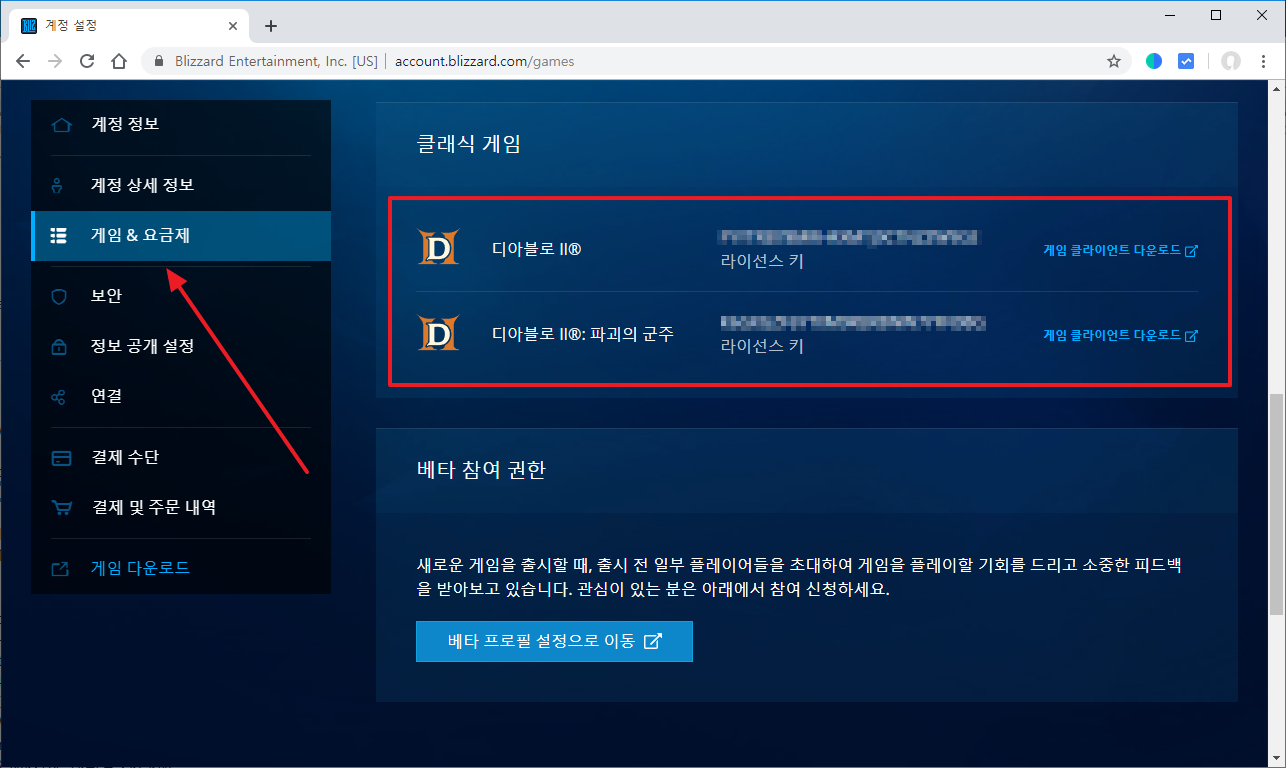Click external-link icon beside 게임 다운로드
The height and width of the screenshot is (768, 1286).
coord(60,568)
